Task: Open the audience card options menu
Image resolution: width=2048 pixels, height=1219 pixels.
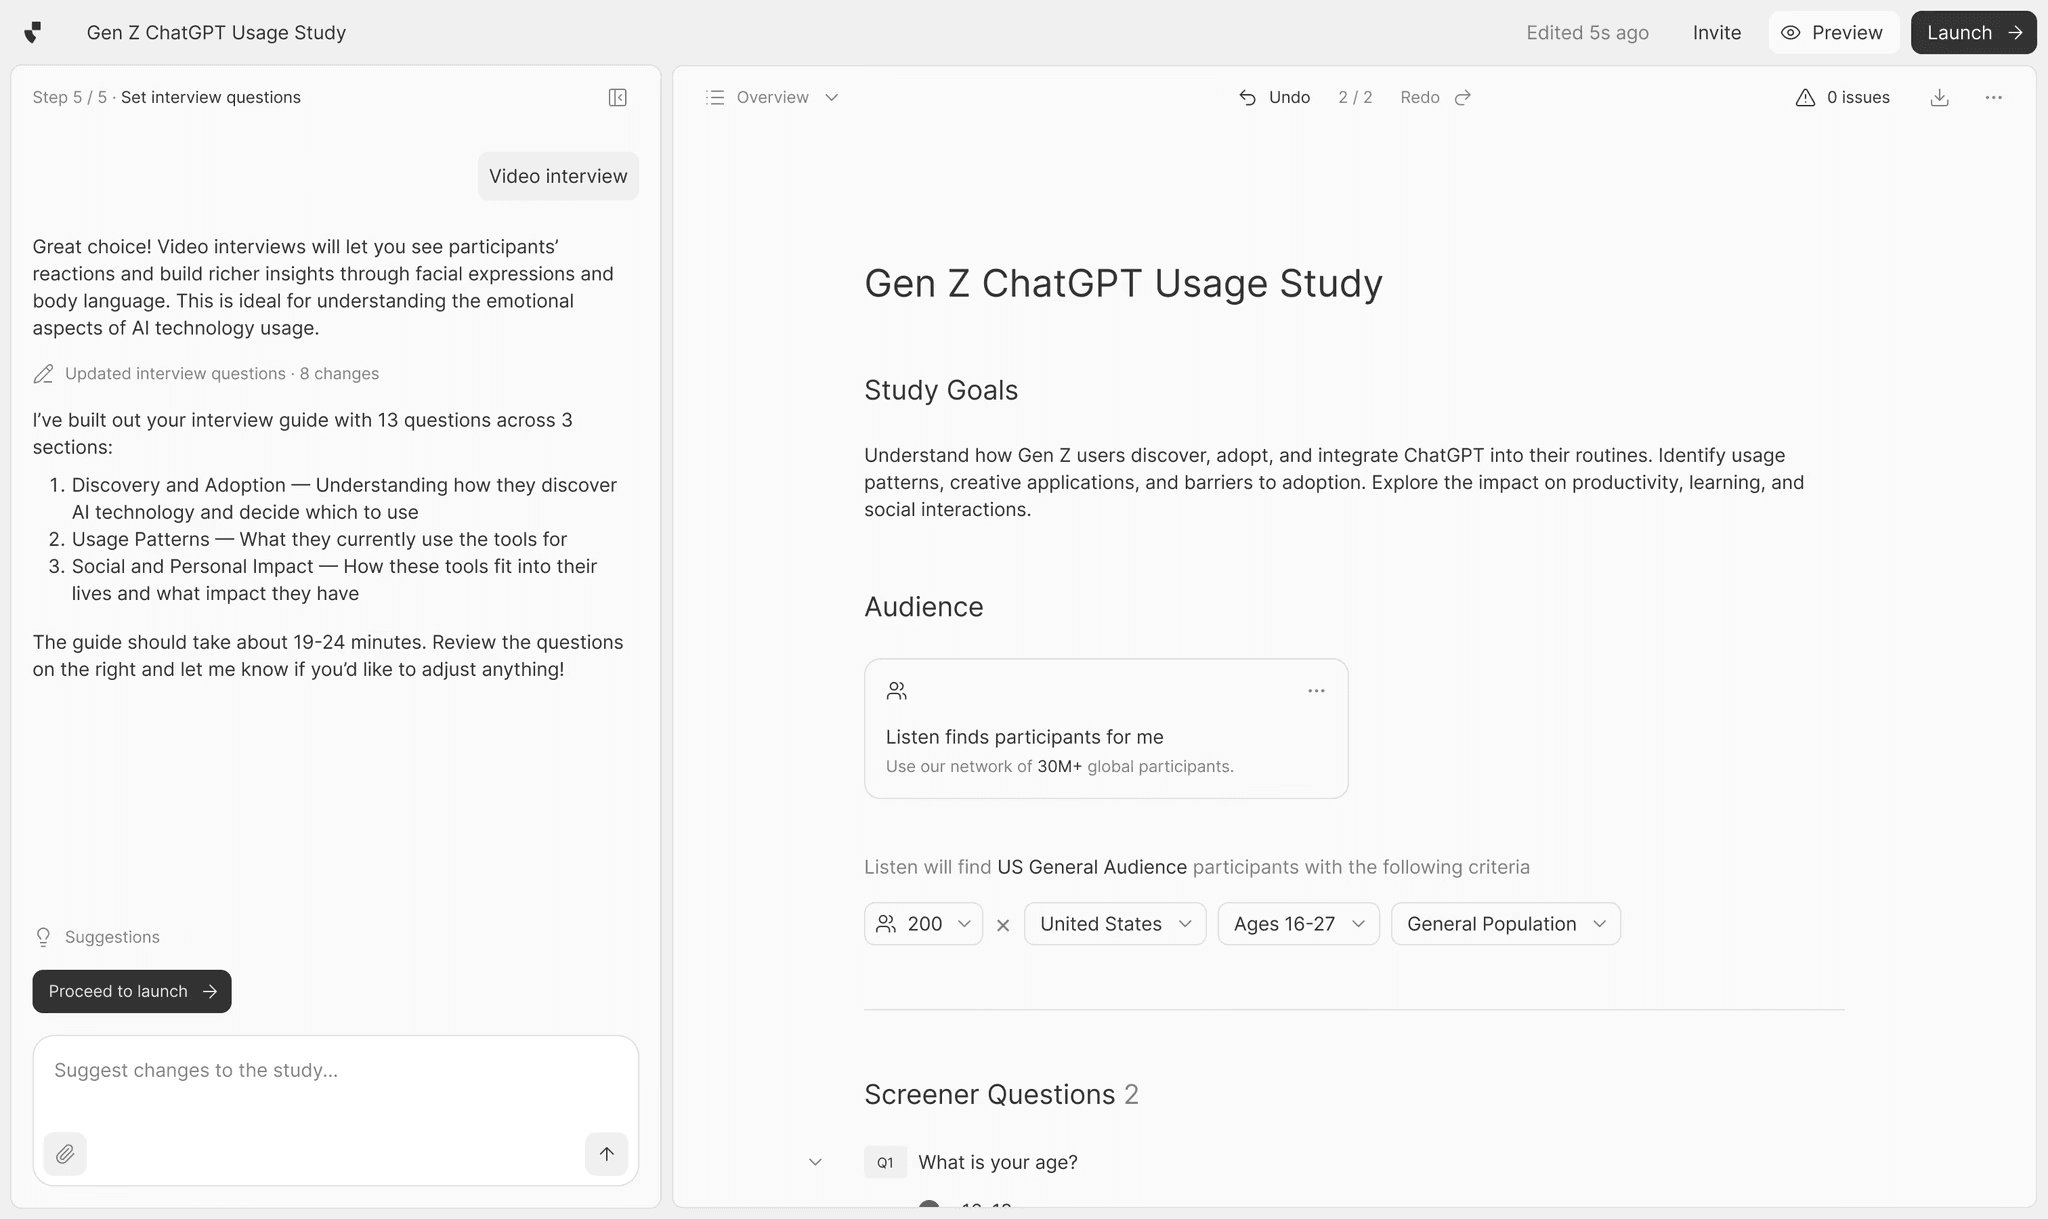Action: click(x=1316, y=691)
